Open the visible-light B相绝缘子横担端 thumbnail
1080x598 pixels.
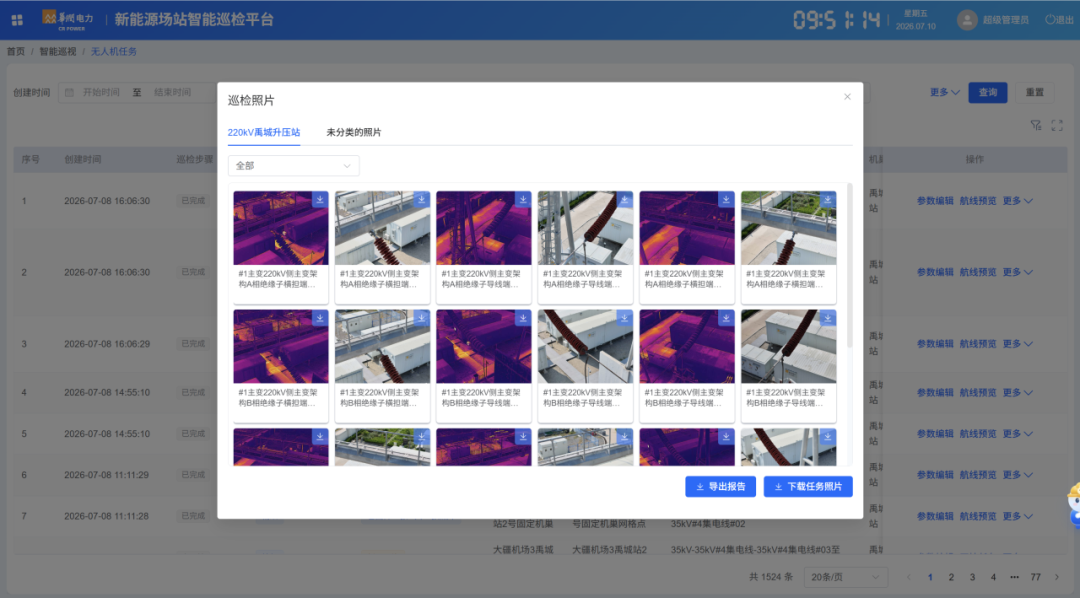pos(382,347)
